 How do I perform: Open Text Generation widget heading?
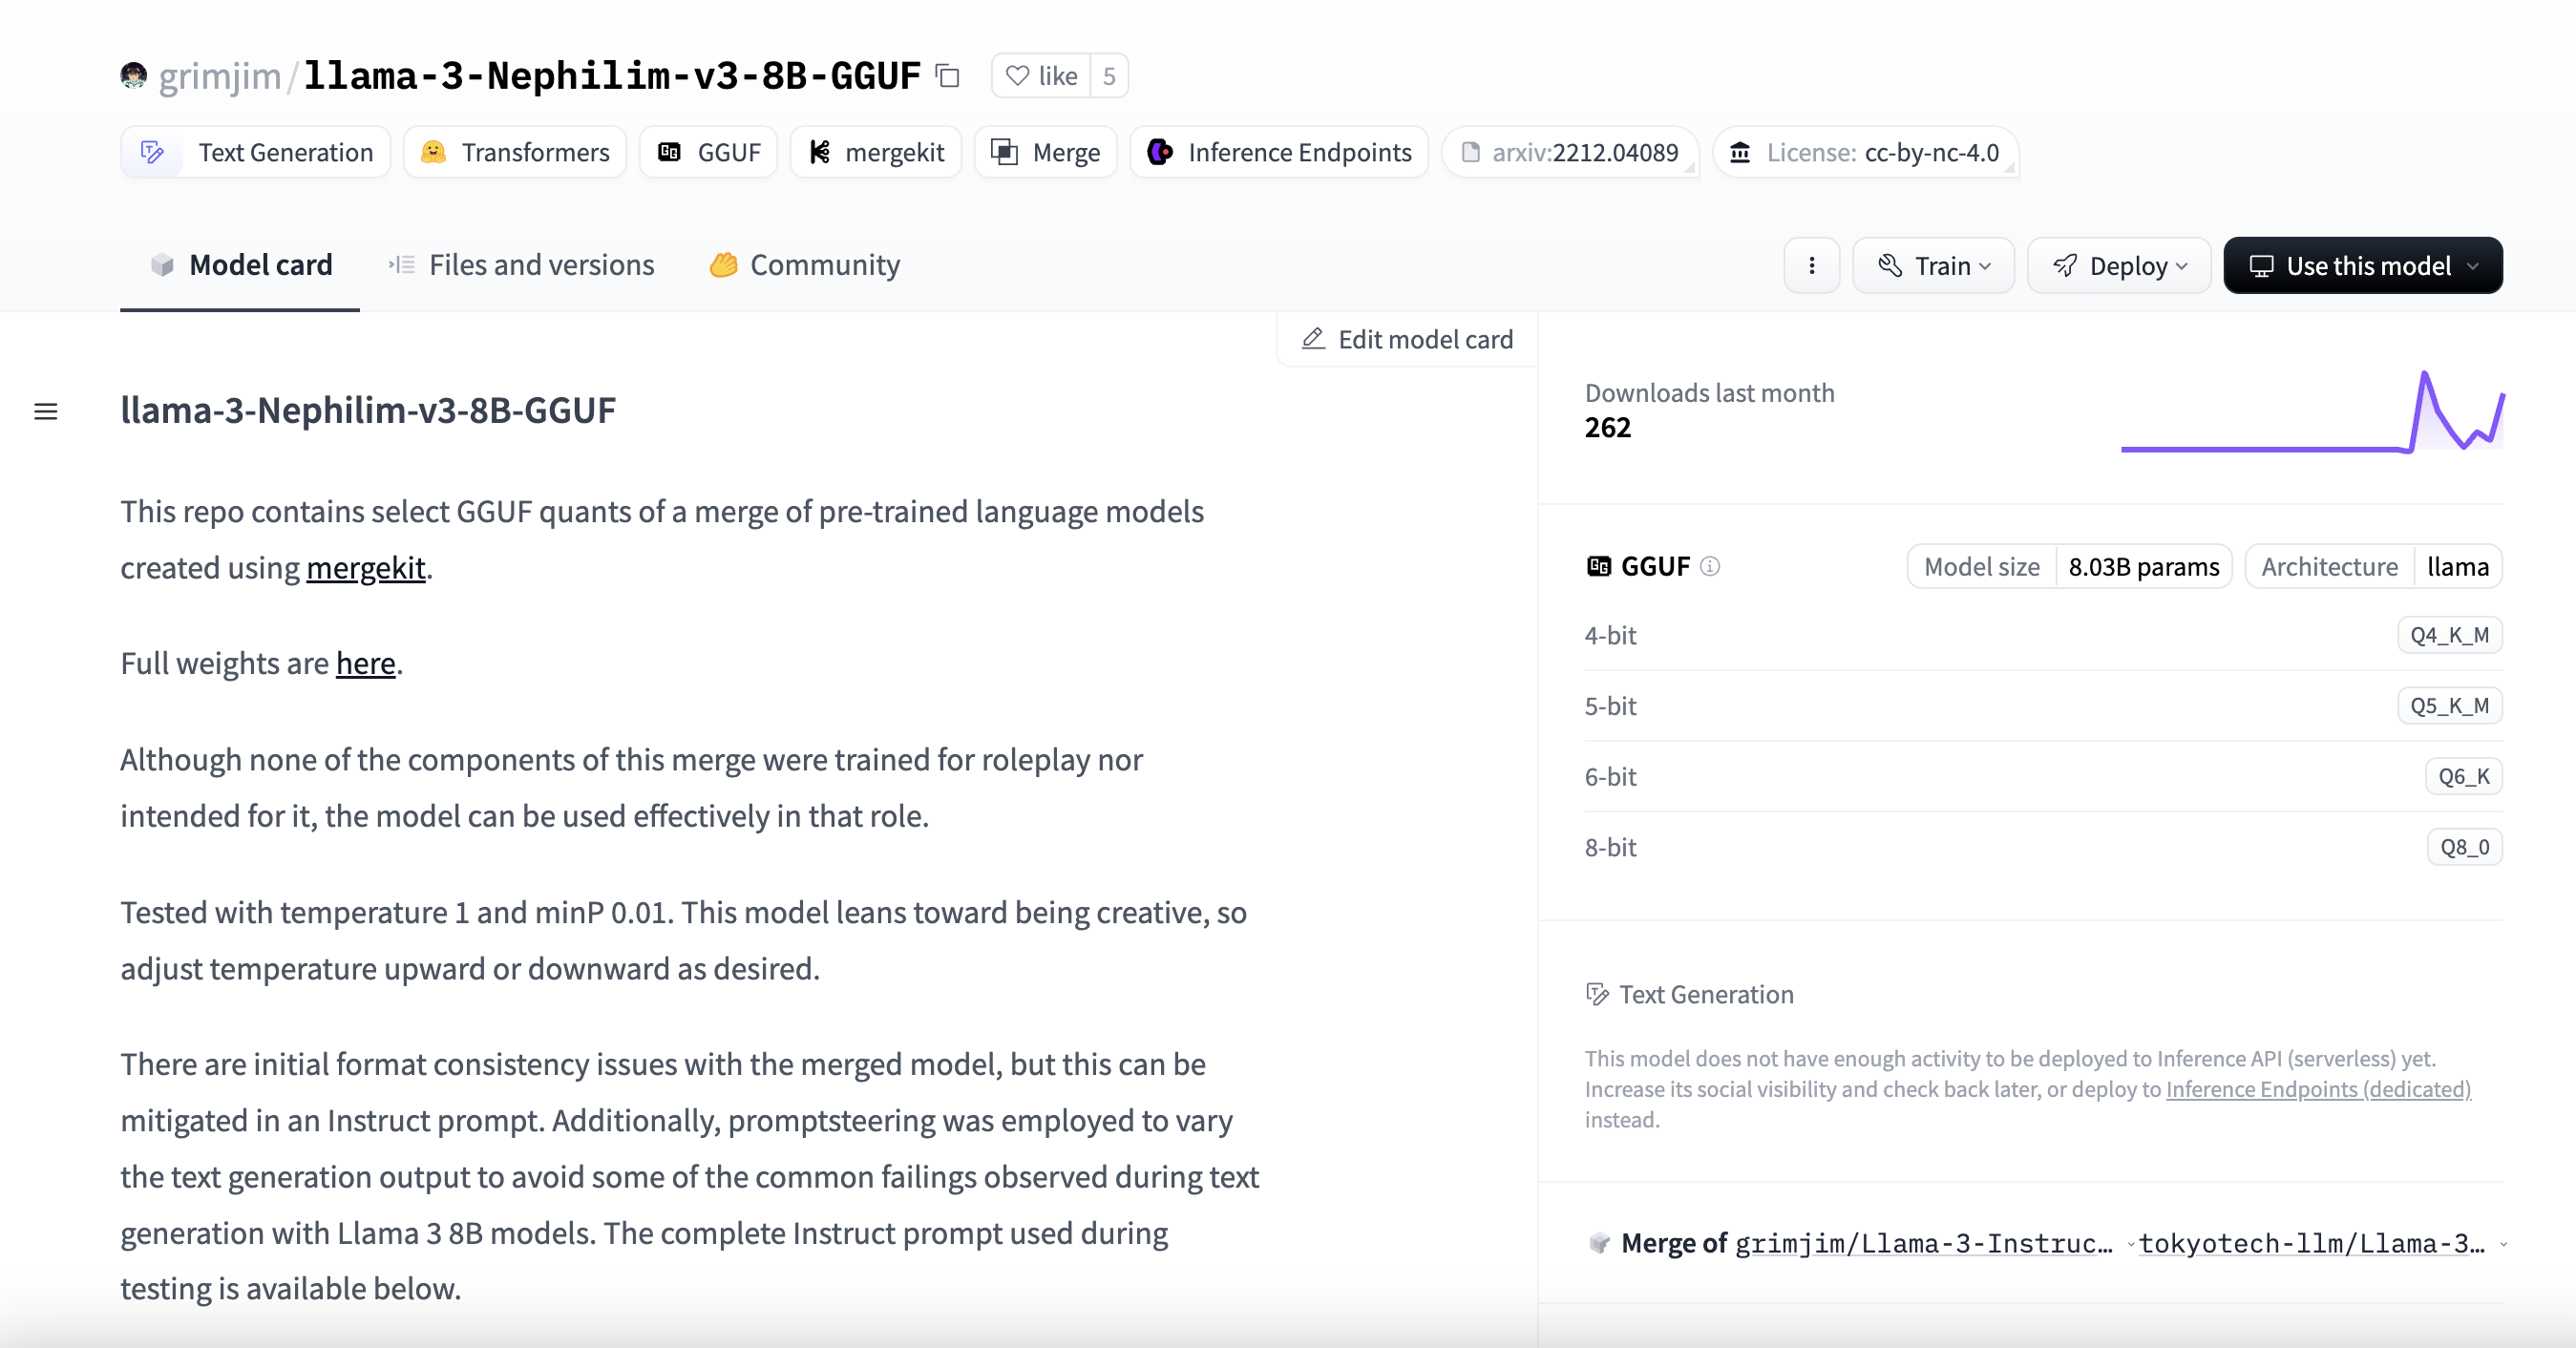[1690, 994]
